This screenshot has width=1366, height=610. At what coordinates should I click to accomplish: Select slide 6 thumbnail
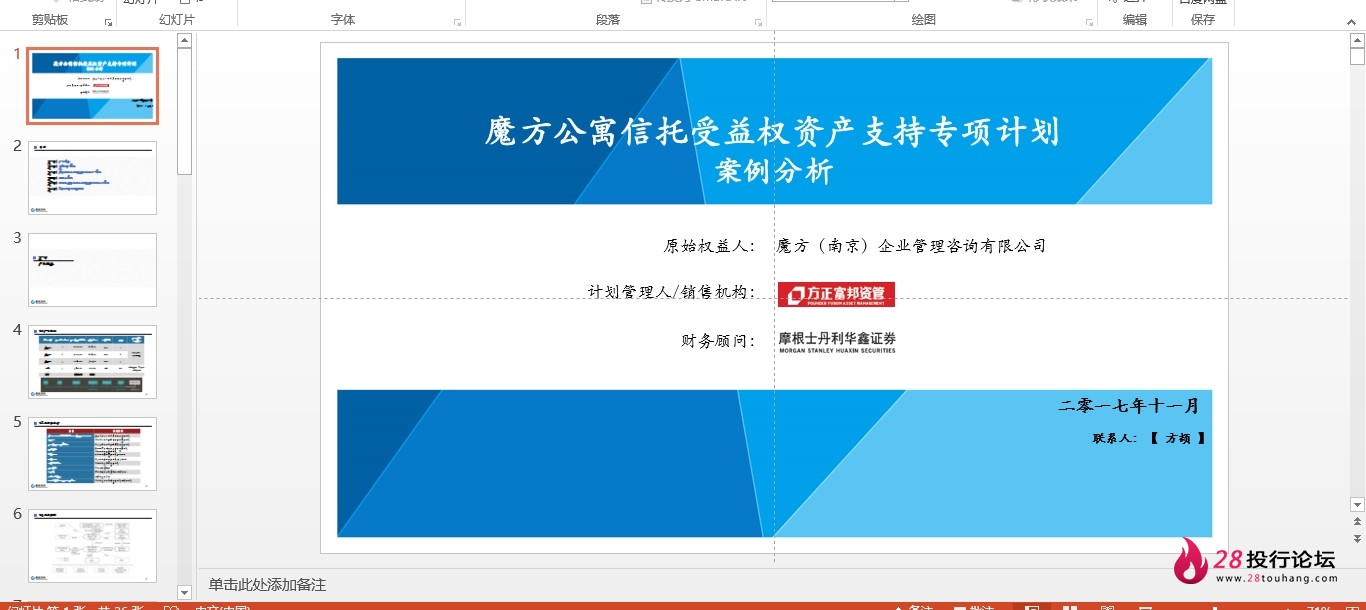point(92,546)
